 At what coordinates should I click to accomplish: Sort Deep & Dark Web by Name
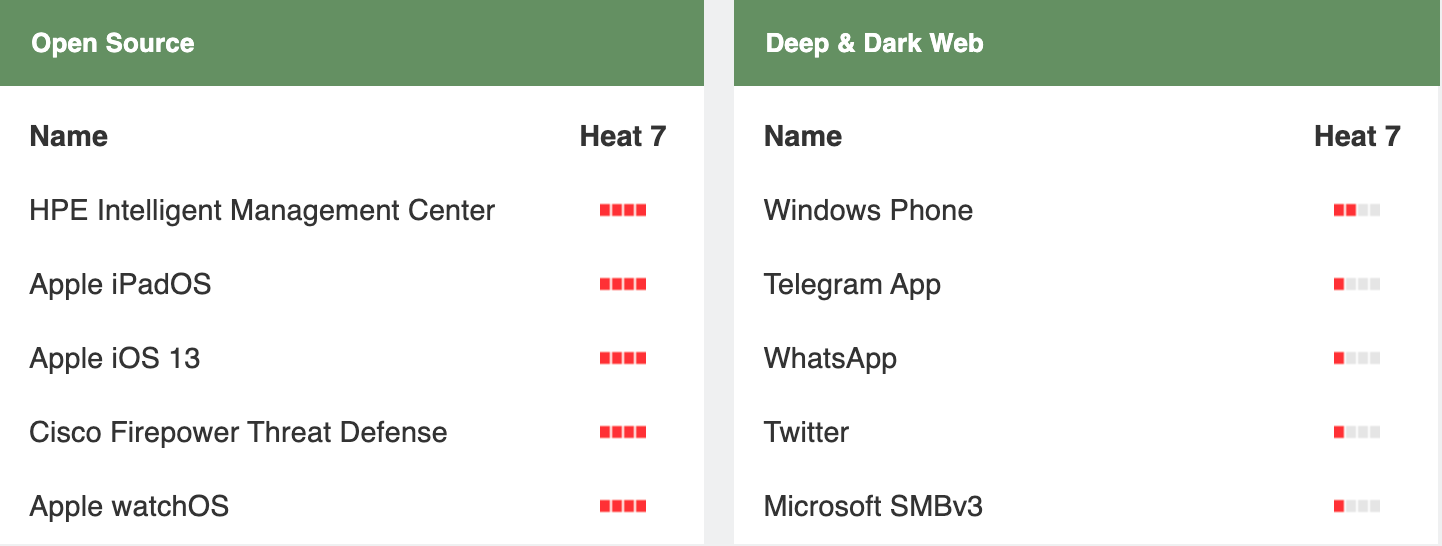tap(803, 136)
